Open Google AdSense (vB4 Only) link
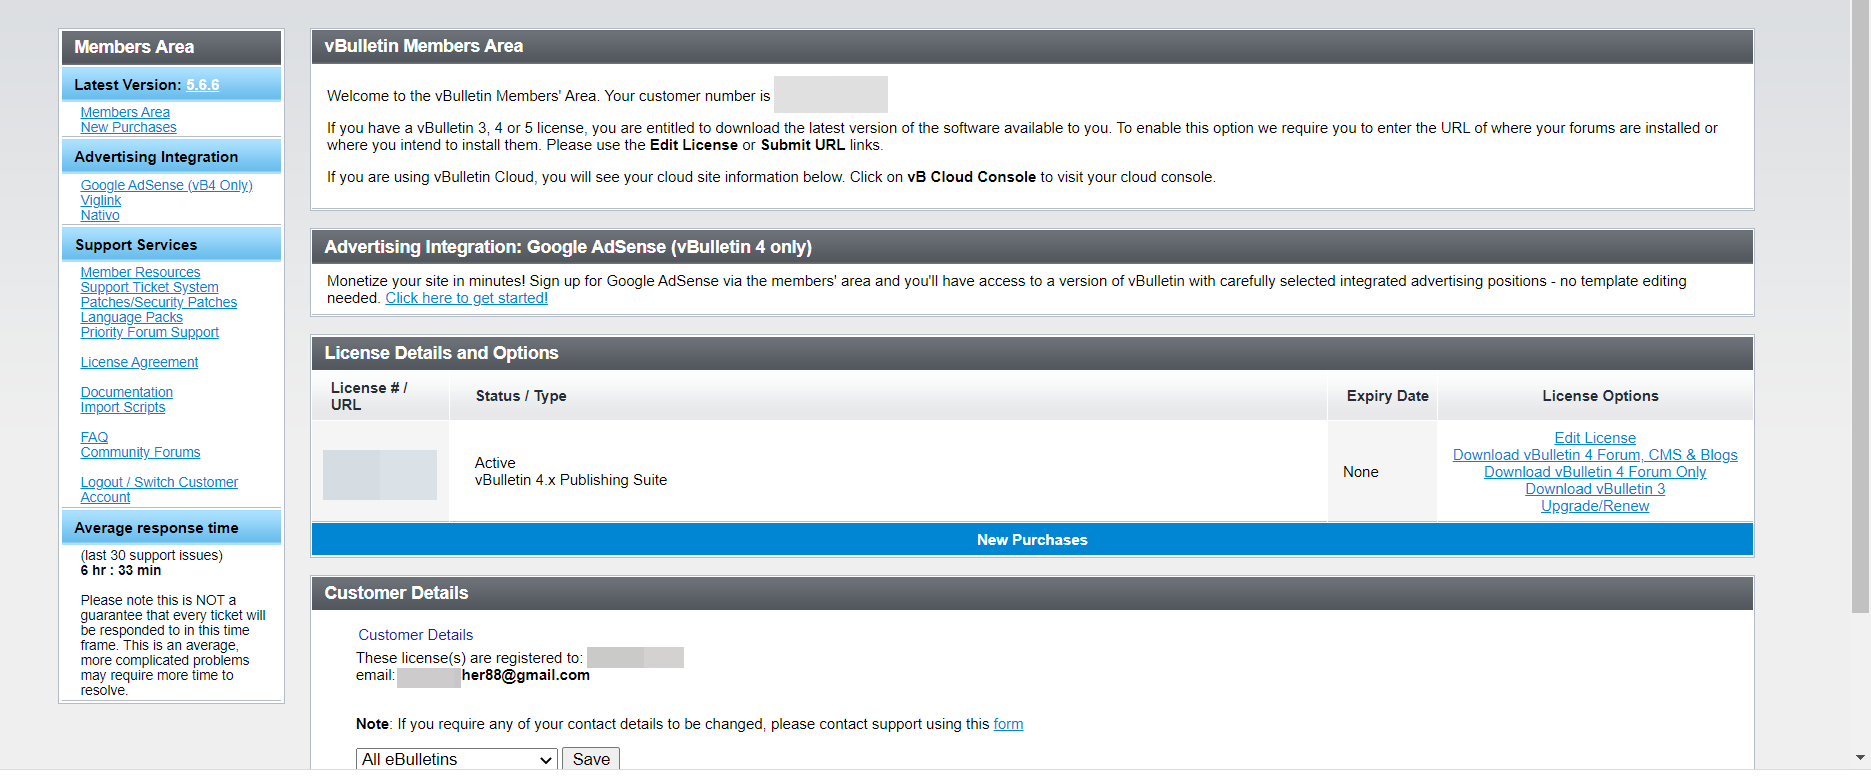 click(166, 186)
